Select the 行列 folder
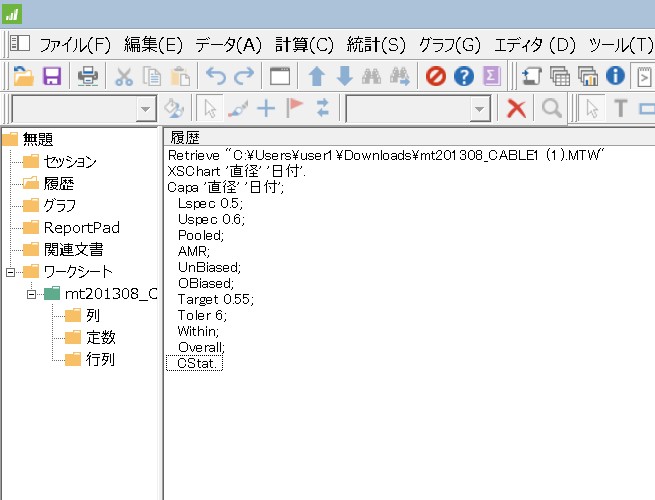The width and height of the screenshot is (655, 500). (x=100, y=359)
